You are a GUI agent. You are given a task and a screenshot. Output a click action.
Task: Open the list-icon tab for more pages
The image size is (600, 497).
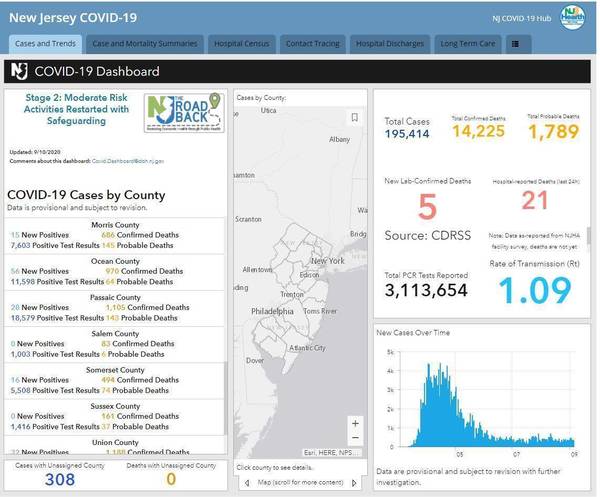click(x=515, y=44)
